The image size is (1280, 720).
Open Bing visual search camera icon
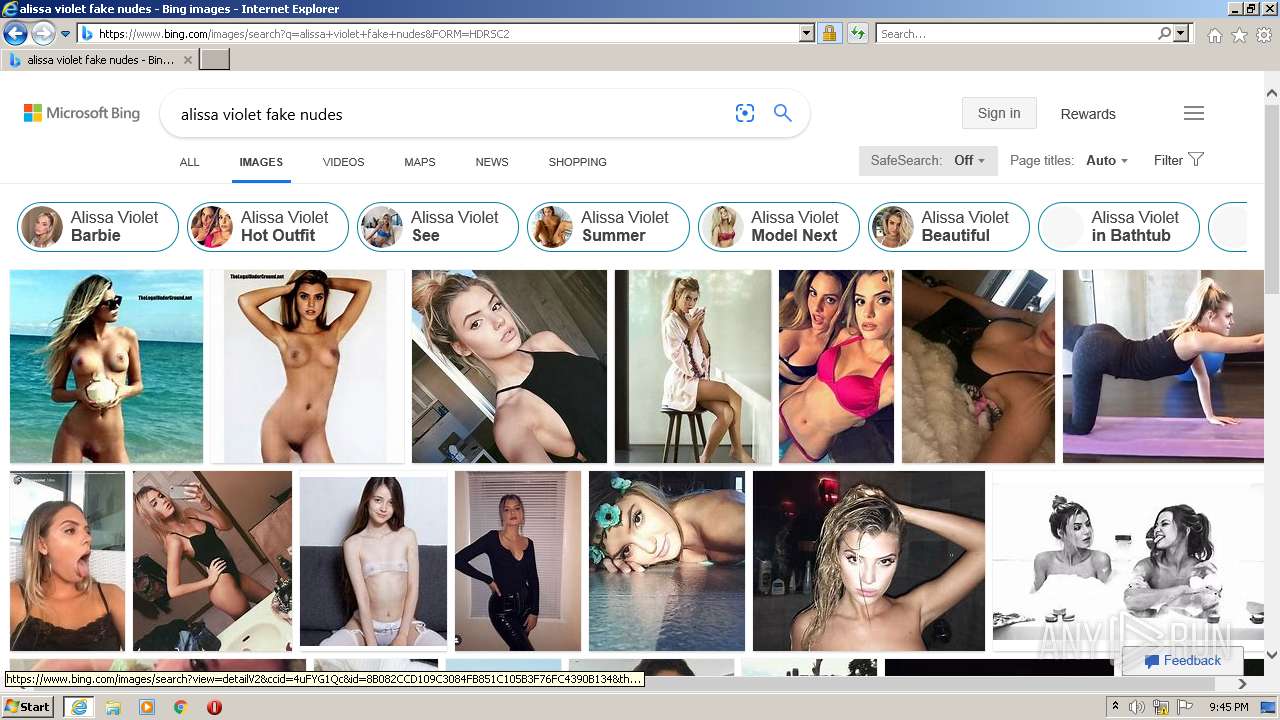click(745, 113)
